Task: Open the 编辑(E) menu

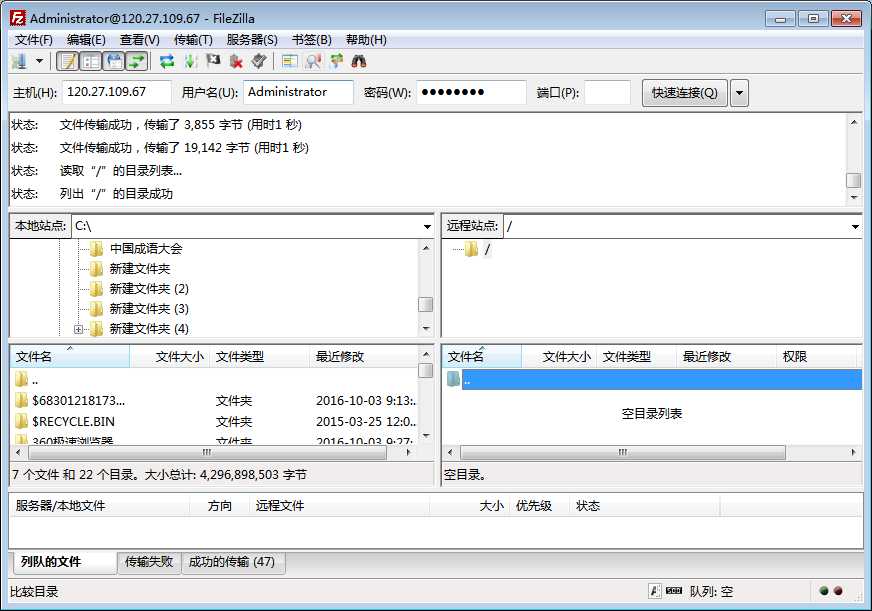Action: click(86, 39)
